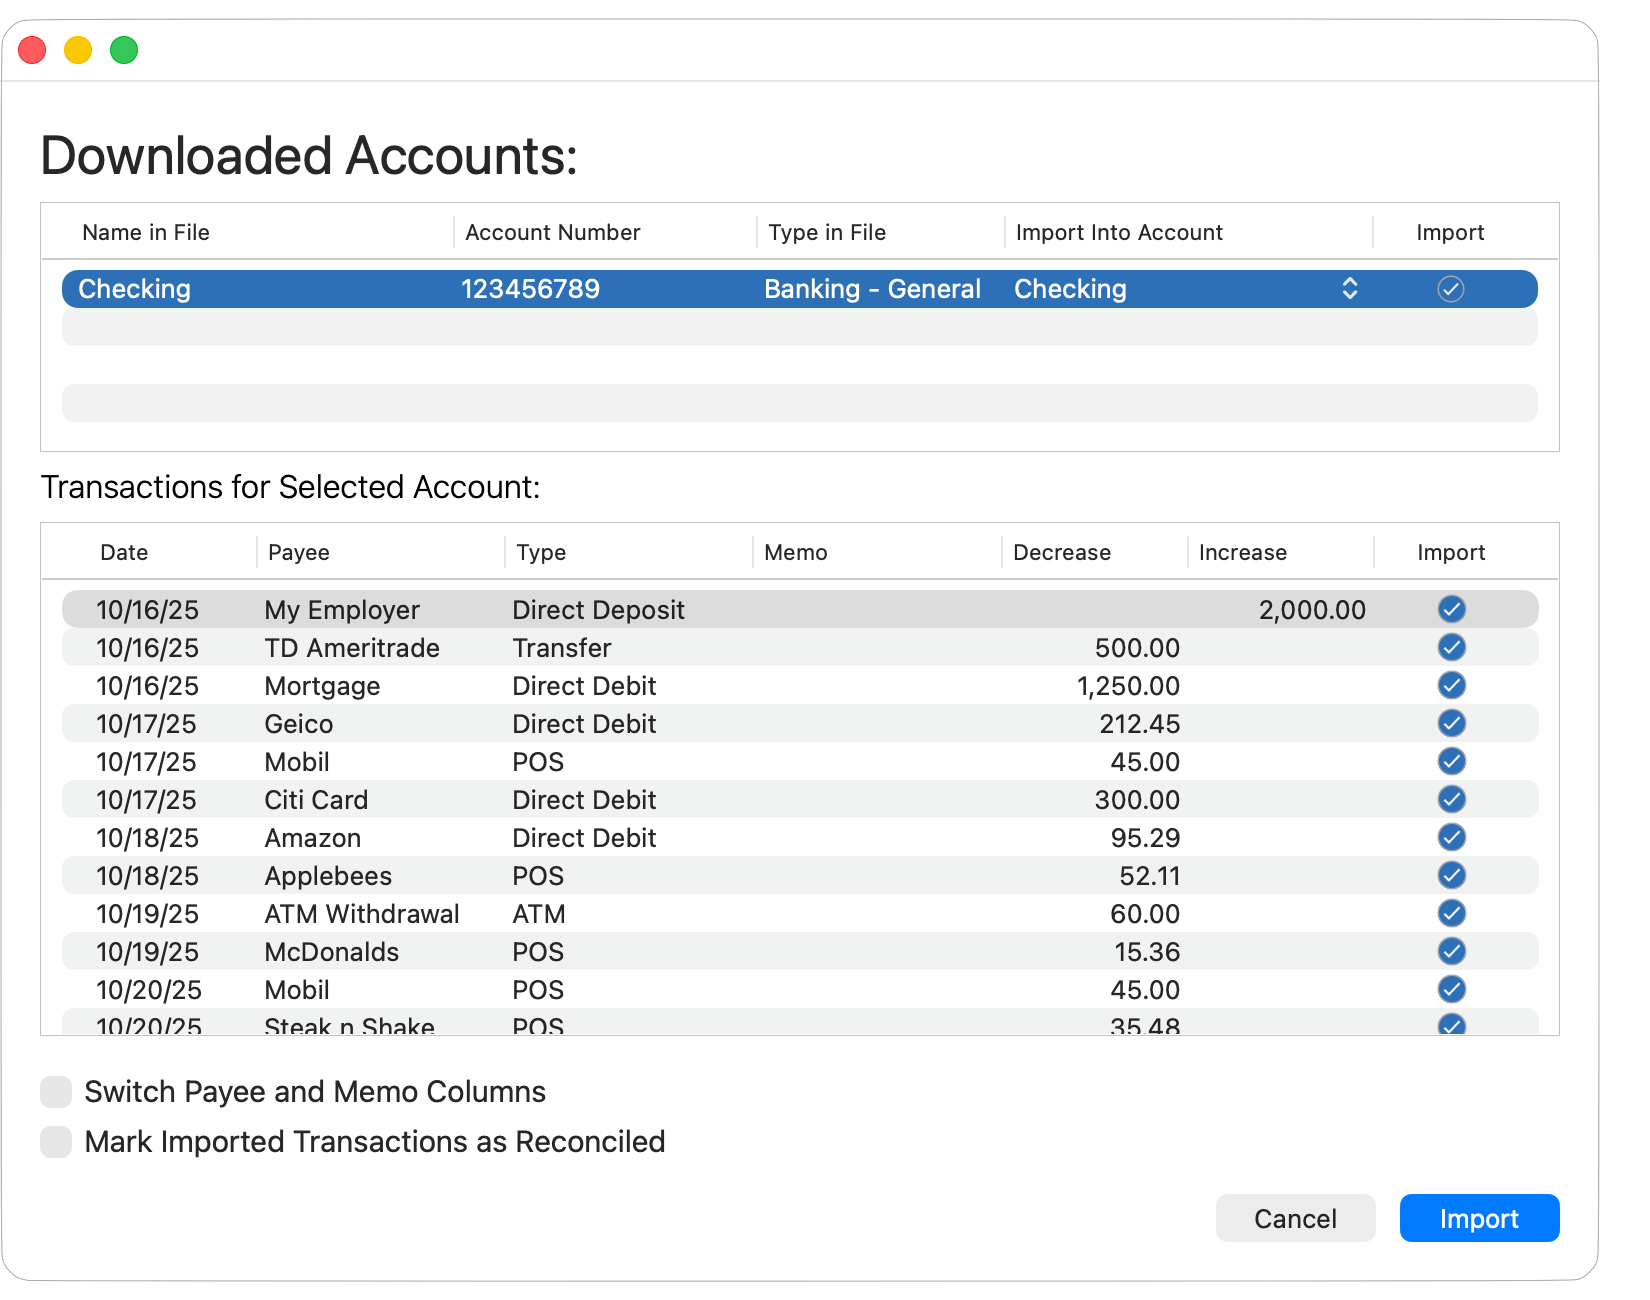The image size is (1650, 1300).
Task: Disable import on the Mortgage transaction
Action: point(1451,685)
